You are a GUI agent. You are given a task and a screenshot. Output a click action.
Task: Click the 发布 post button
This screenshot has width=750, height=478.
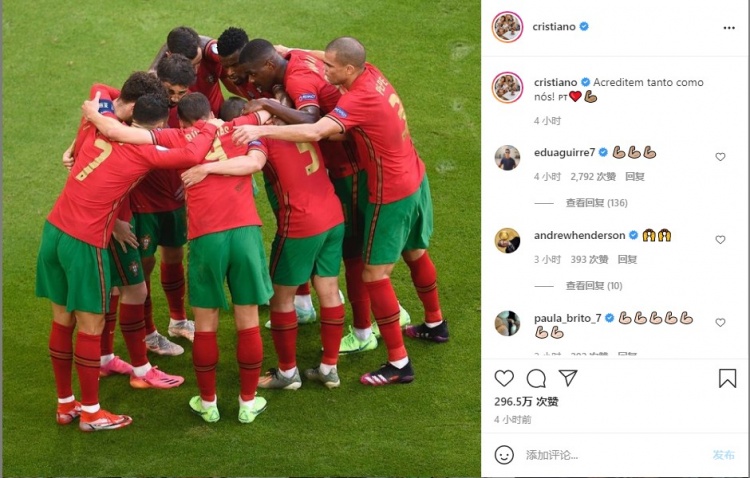point(723,455)
